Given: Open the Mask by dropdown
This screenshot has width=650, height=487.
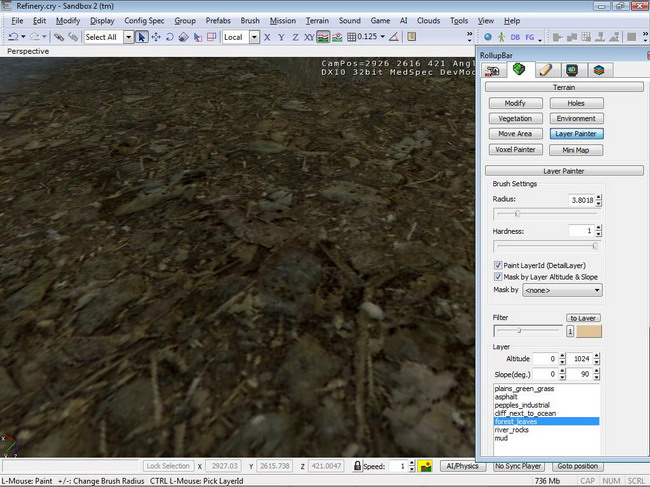Looking at the screenshot, I should tap(562, 290).
